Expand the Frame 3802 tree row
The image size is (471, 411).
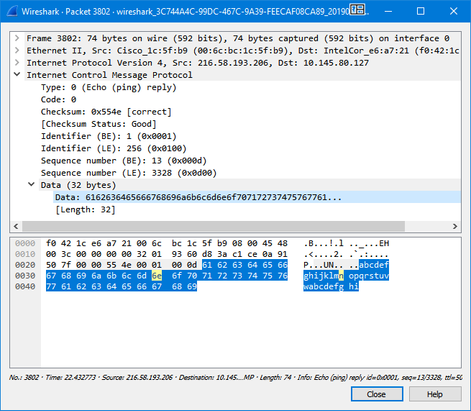(x=17, y=38)
